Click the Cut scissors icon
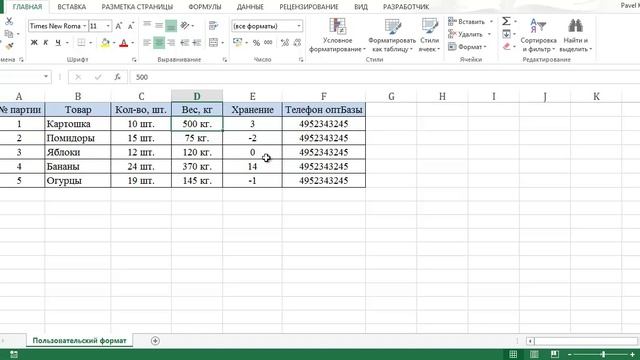 (x=9, y=21)
